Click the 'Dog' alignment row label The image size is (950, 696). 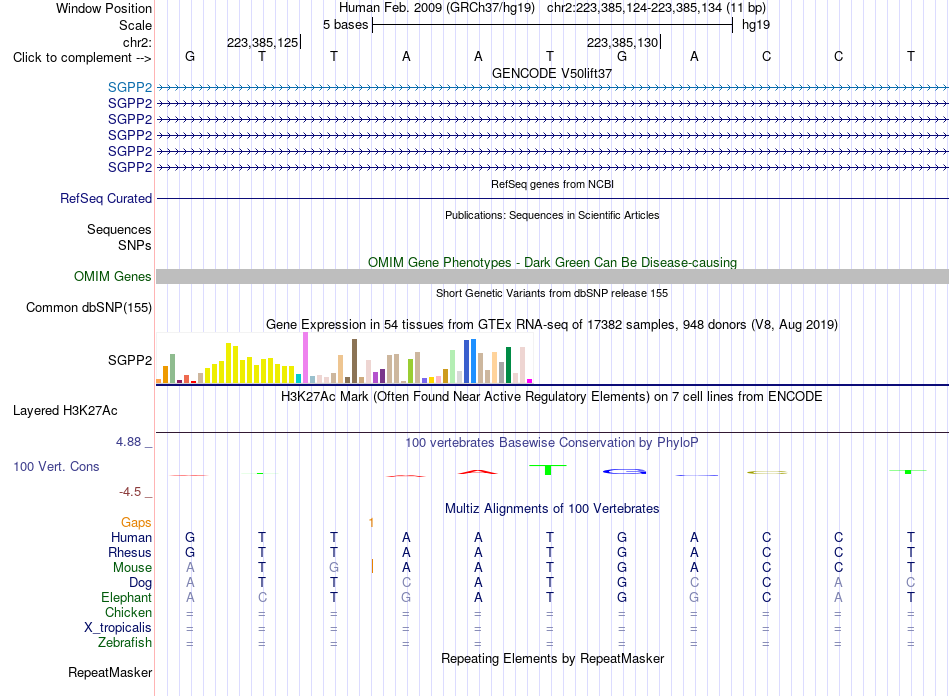point(141,583)
